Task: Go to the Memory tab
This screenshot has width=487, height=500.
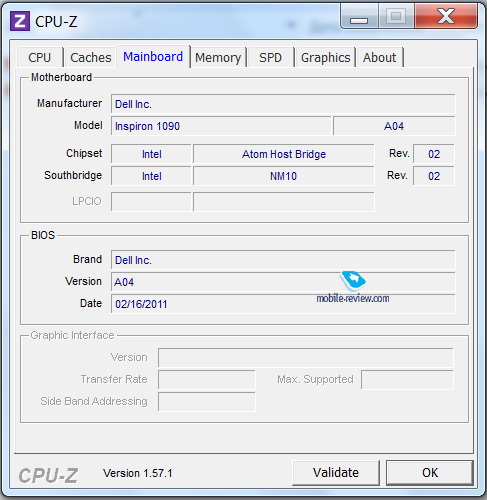Action: 218,57
